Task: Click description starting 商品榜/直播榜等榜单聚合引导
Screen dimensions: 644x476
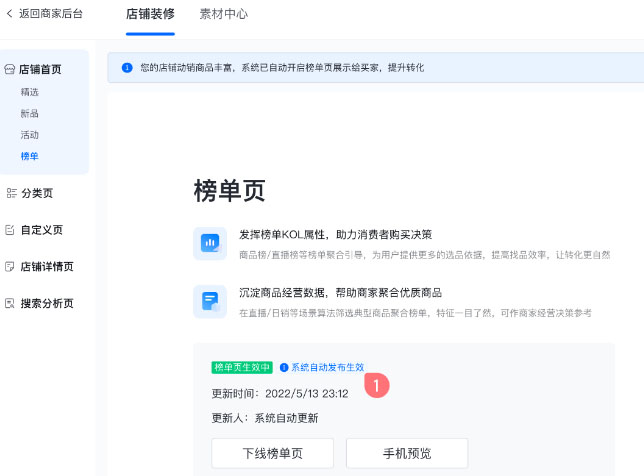Action: click(425, 255)
